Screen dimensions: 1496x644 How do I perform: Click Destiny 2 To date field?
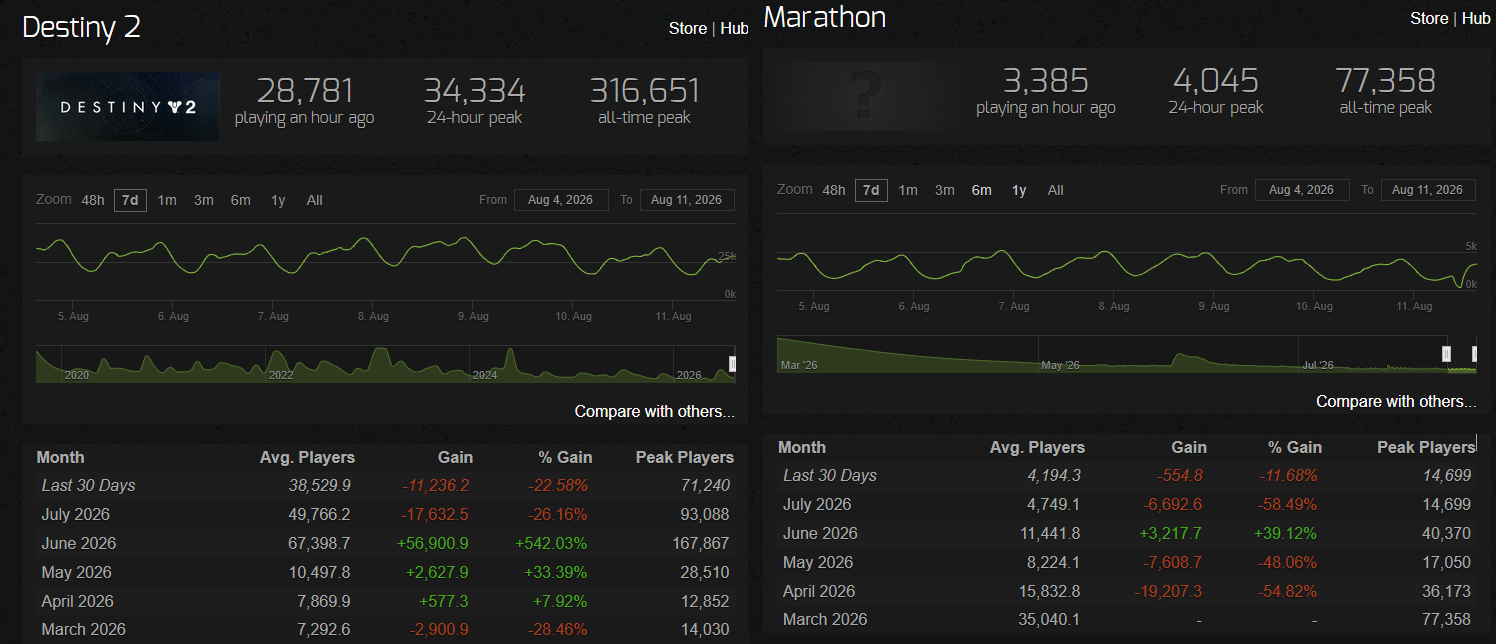687,200
